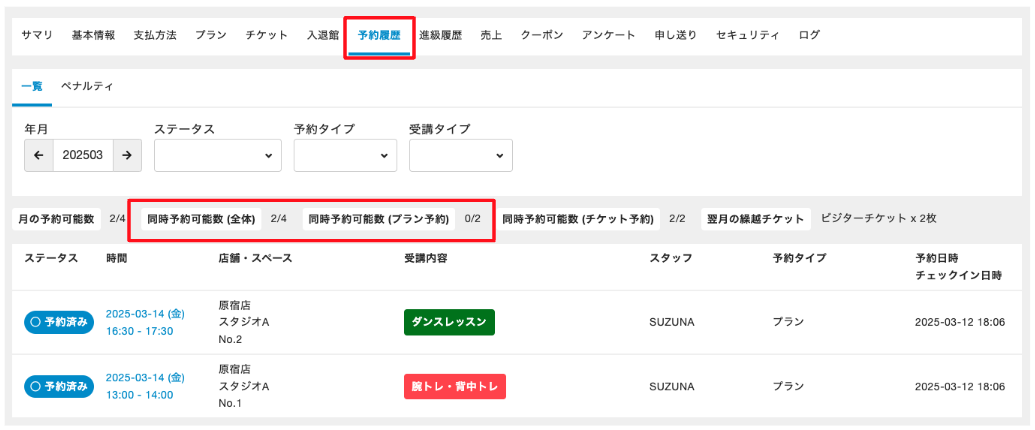Screen dimensions: 1035x430
Task: Open the 受講タイプ dropdown
Action: 460,155
